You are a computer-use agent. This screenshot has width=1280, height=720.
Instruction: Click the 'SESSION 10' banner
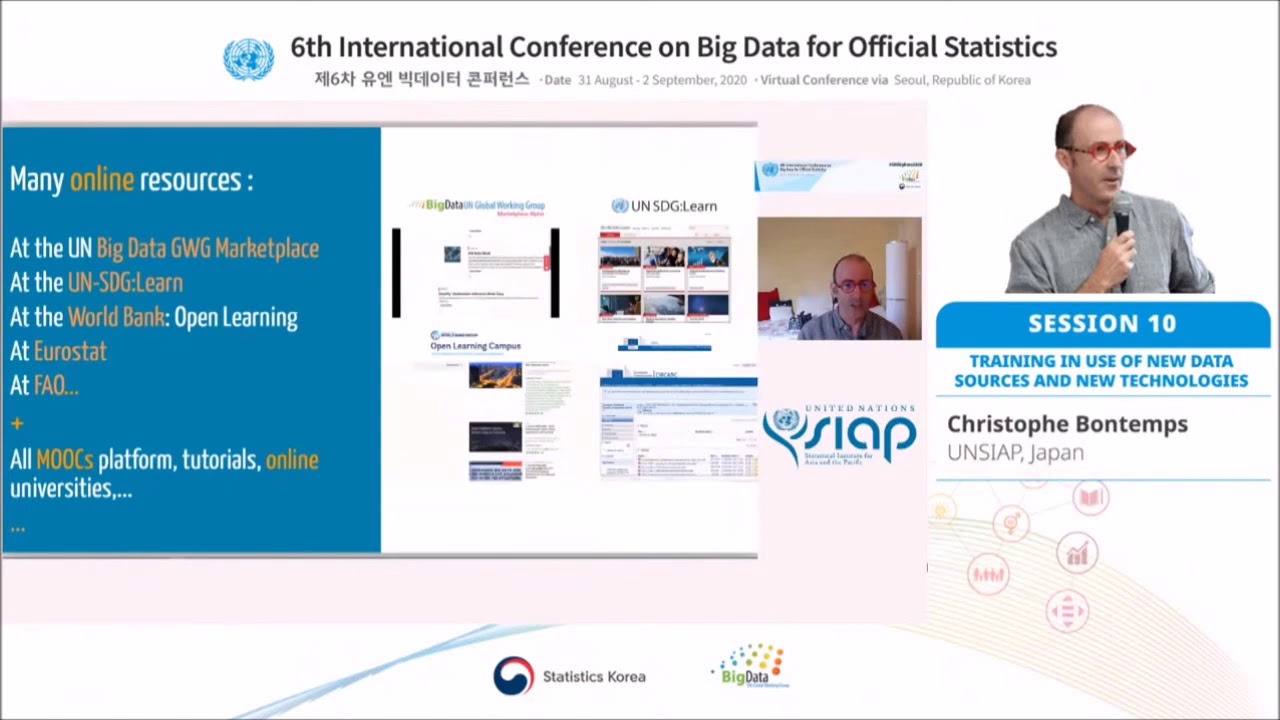coord(1102,324)
